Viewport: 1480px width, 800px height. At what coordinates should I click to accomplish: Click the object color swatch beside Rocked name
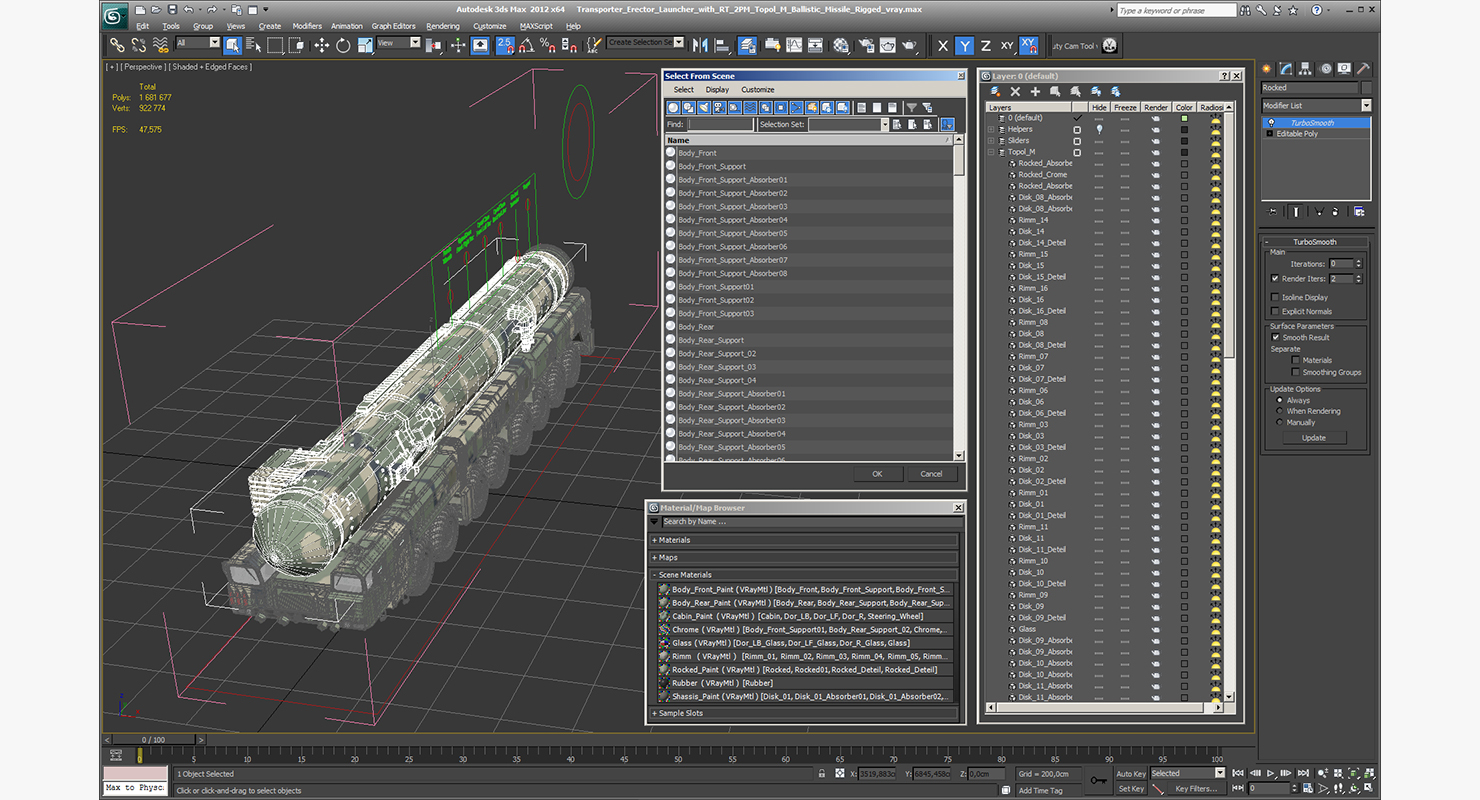click(x=1366, y=88)
